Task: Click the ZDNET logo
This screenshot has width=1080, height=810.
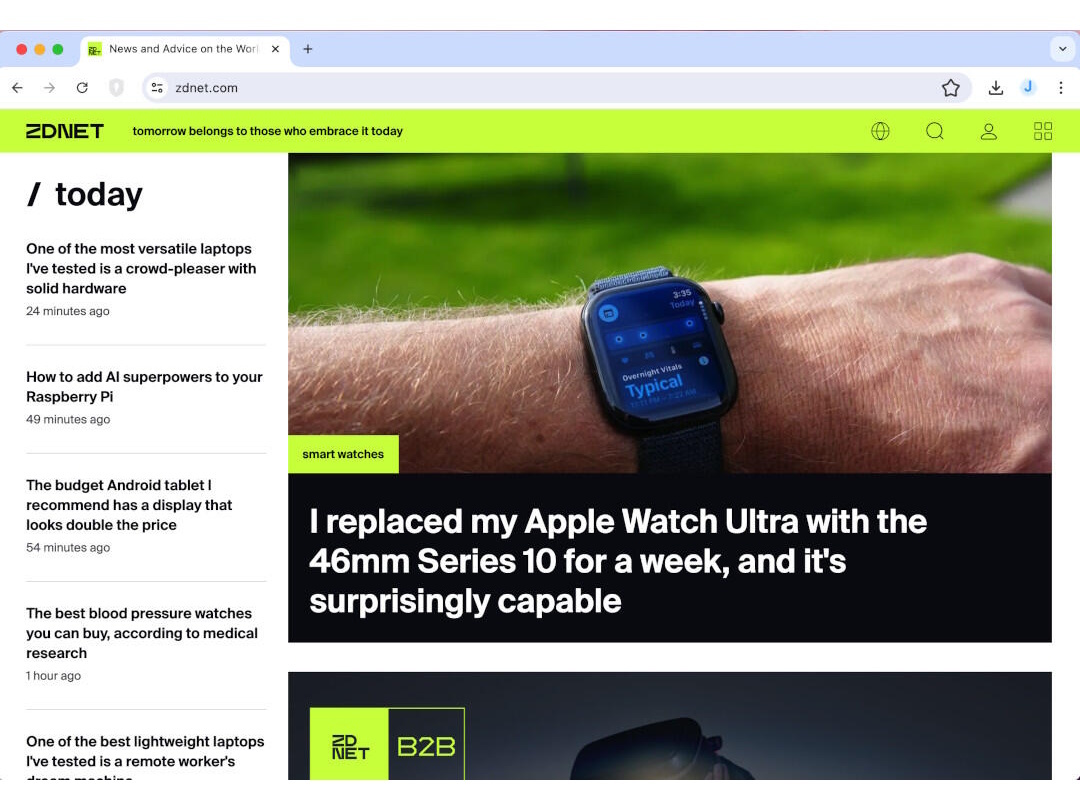Action: (65, 131)
